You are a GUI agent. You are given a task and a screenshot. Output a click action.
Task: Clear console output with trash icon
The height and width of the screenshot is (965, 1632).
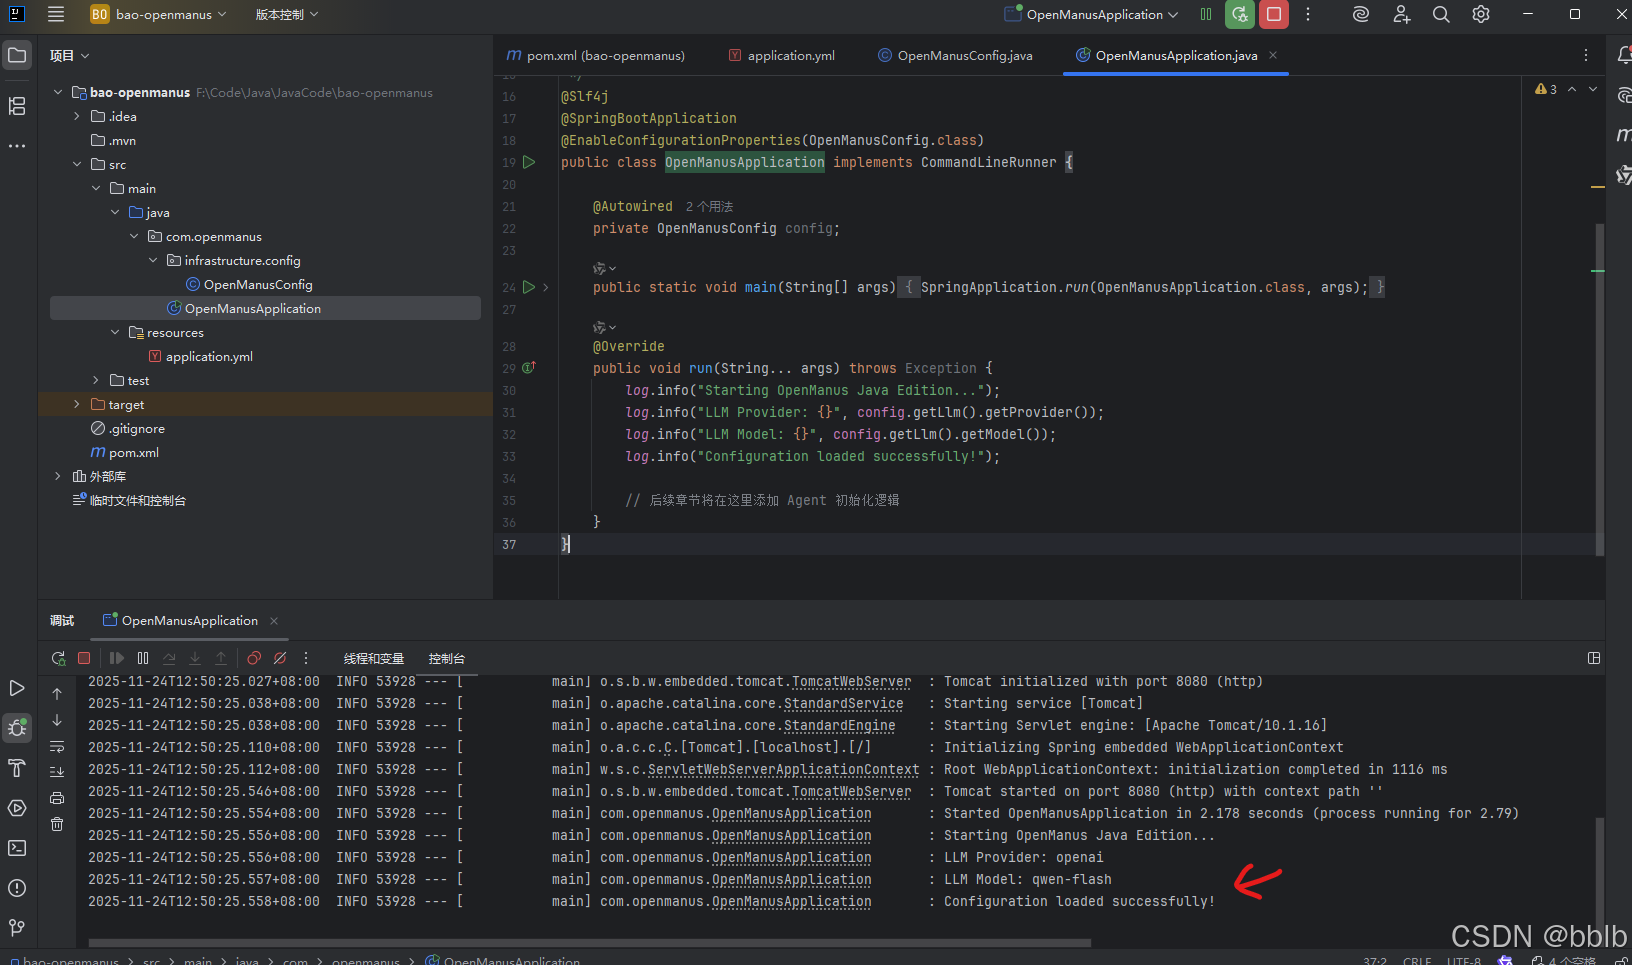[57, 824]
